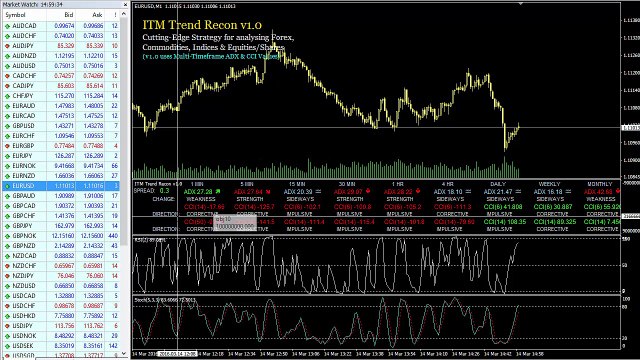Click the green arrow icon beside AUDCAD
Screen dimensions: 640x360
tap(7, 26)
